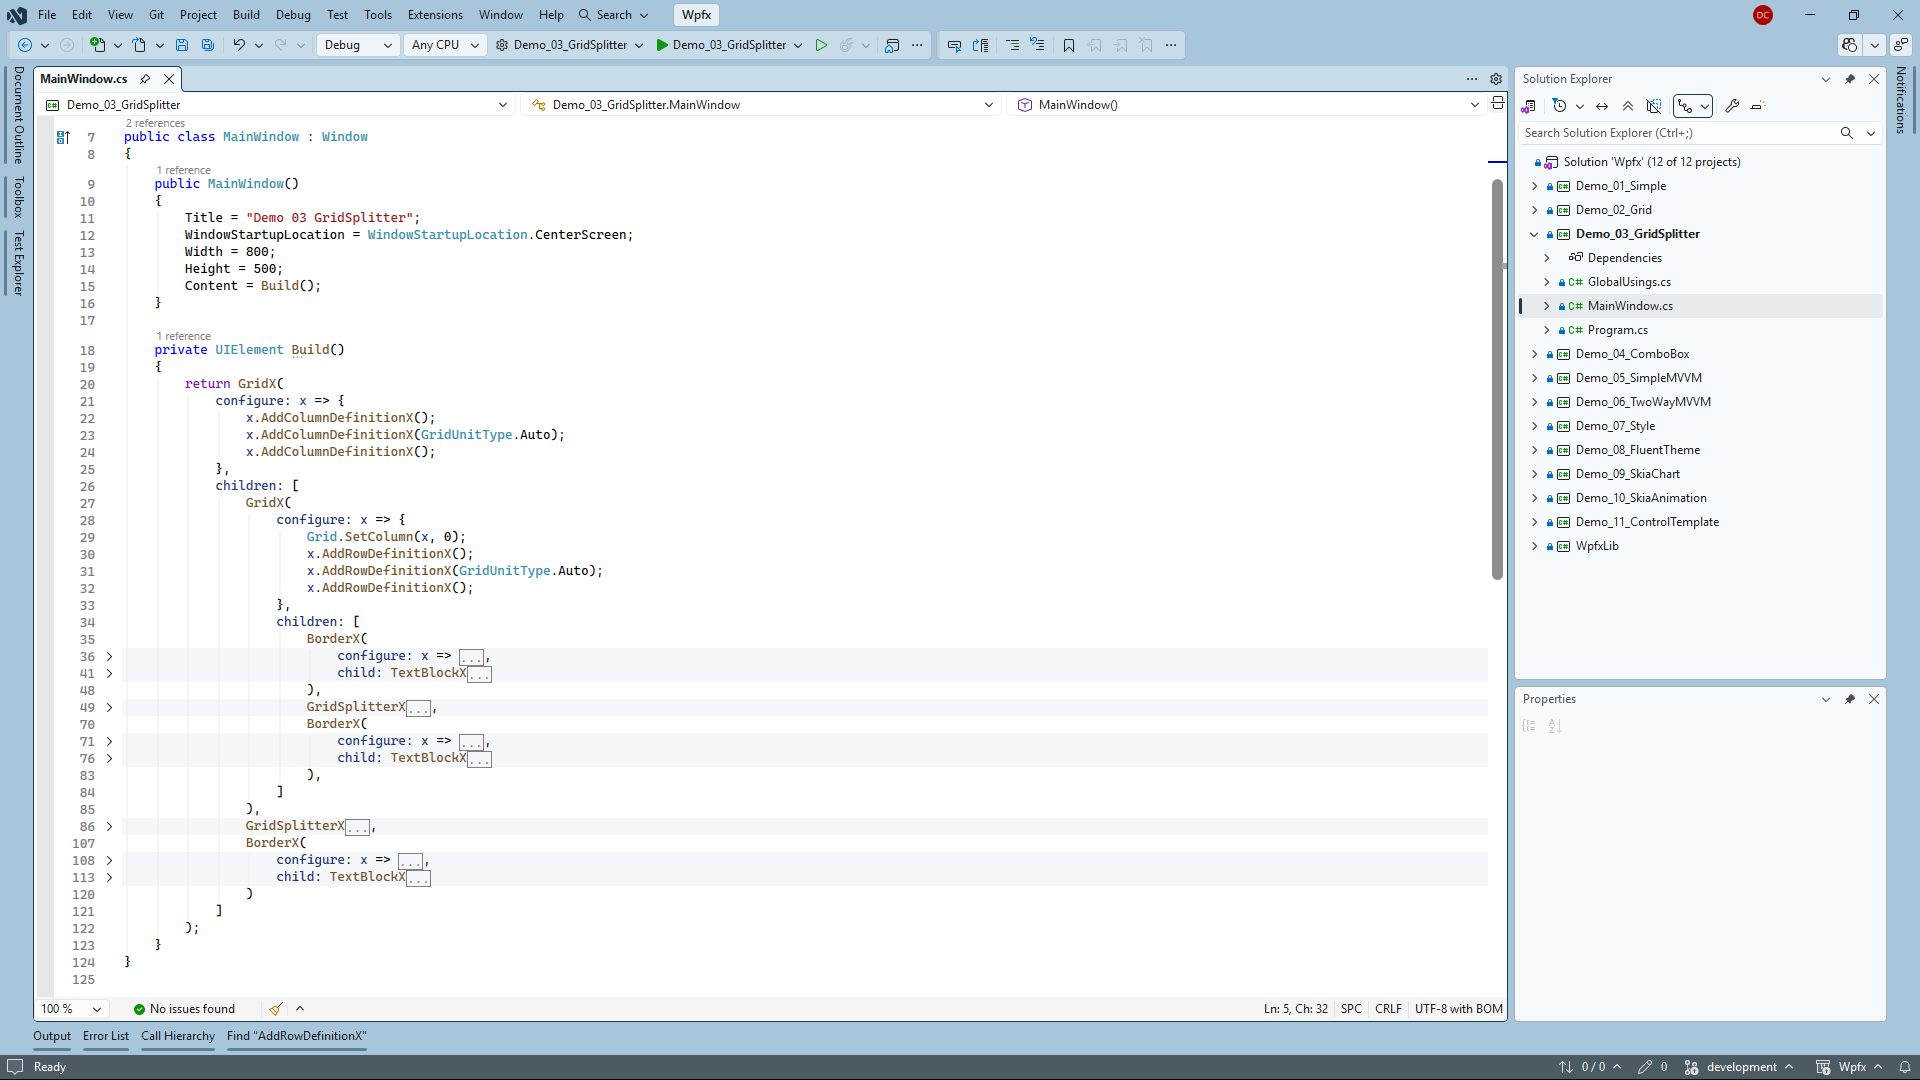This screenshot has height=1080, width=1920.
Task: Open Properties with the wrench icon
Action: point(1732,106)
